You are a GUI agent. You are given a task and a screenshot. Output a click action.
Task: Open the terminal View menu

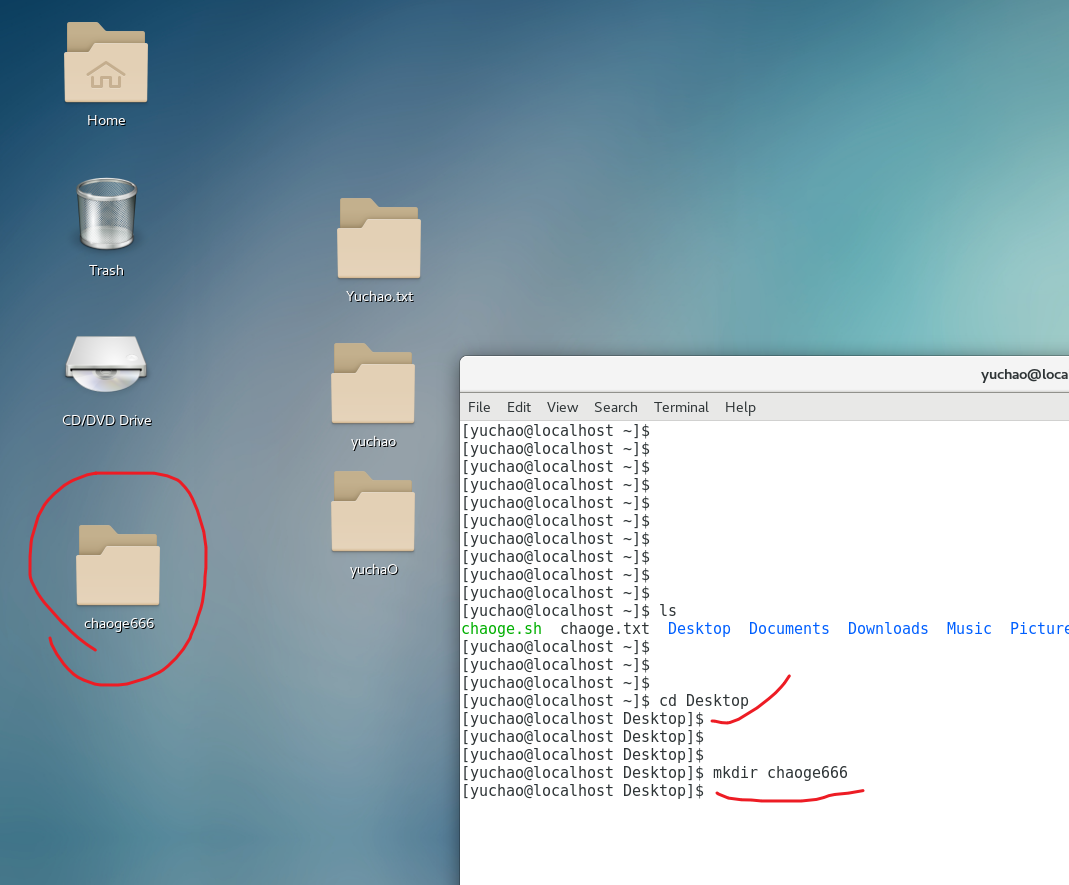pos(562,407)
